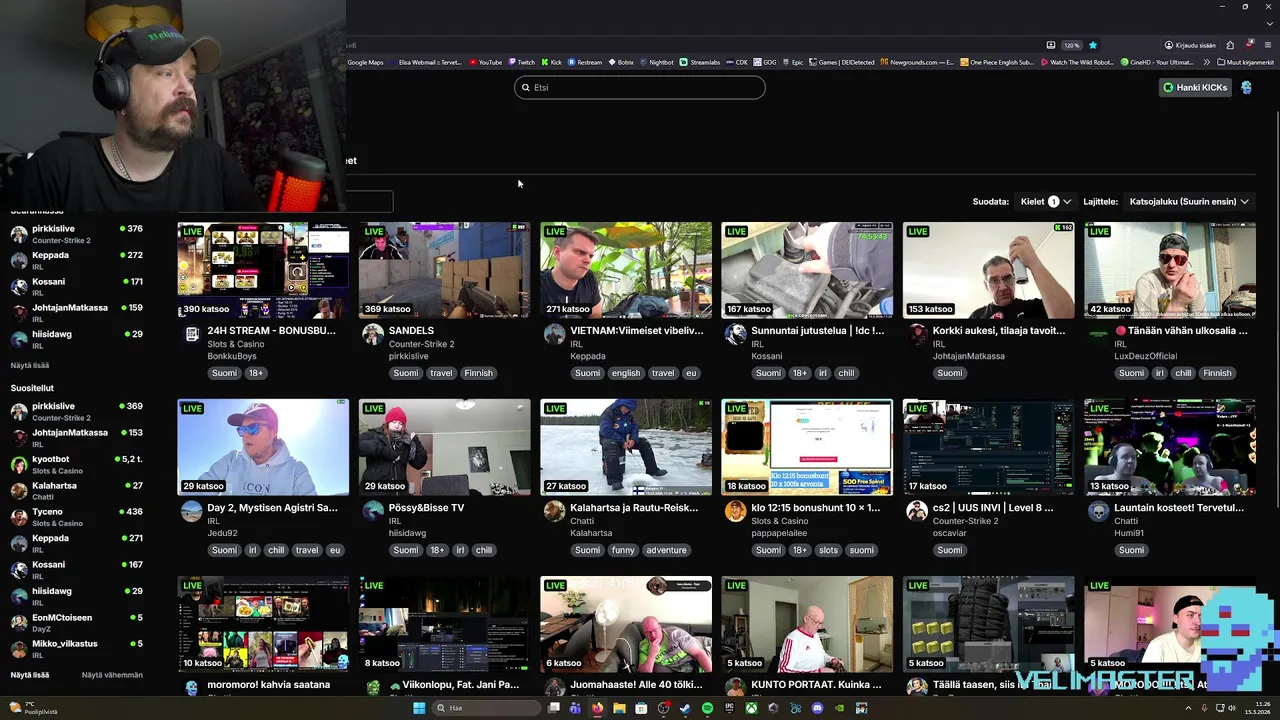
Task: Click Näytä lisää under followed channels
Action: pyautogui.click(x=30, y=365)
